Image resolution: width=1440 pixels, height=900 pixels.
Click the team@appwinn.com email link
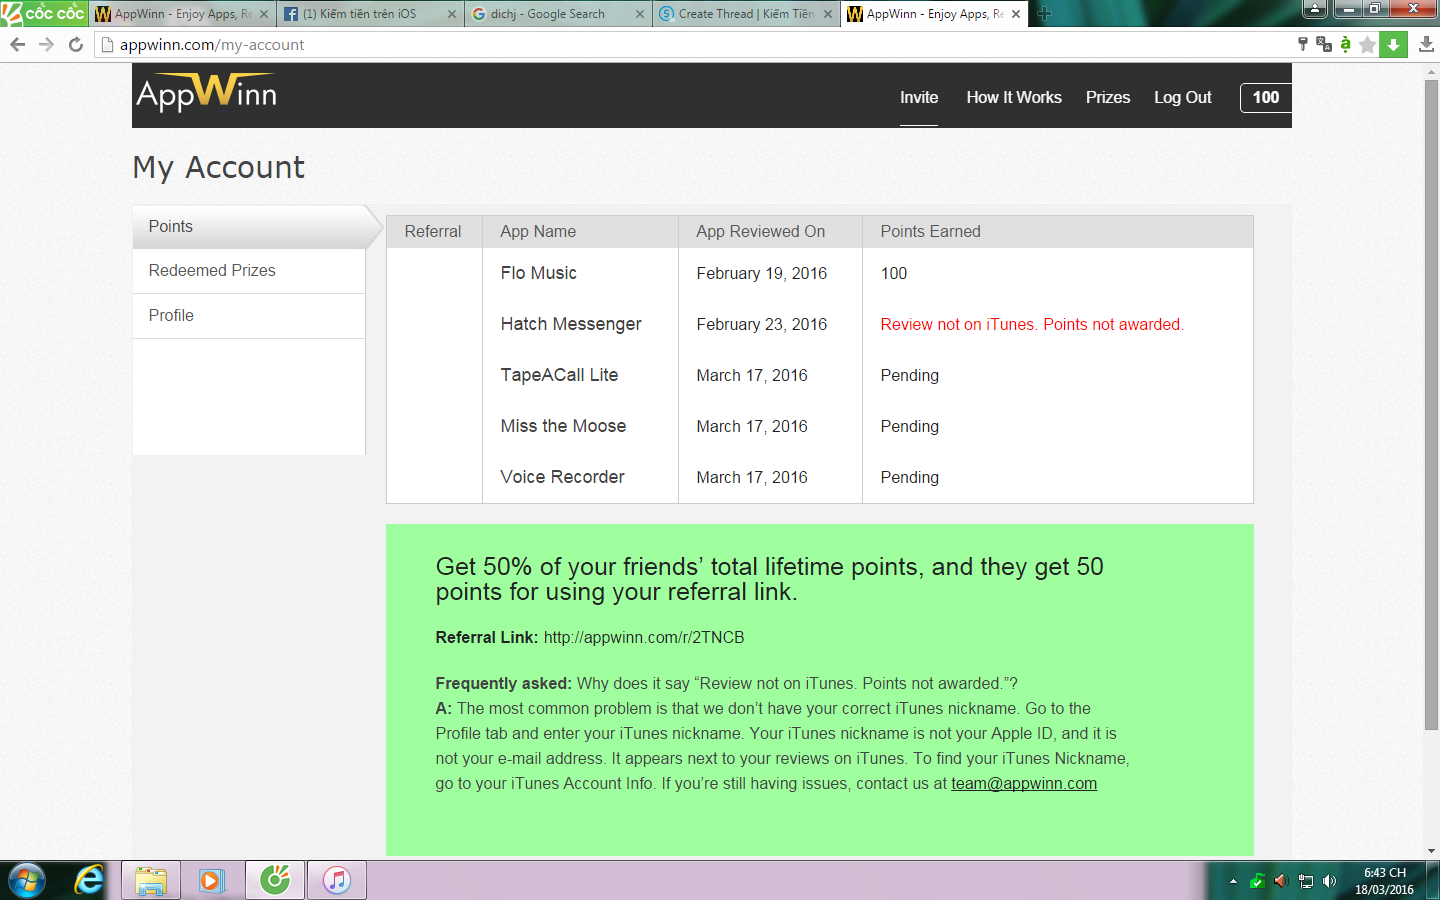coord(1024,783)
